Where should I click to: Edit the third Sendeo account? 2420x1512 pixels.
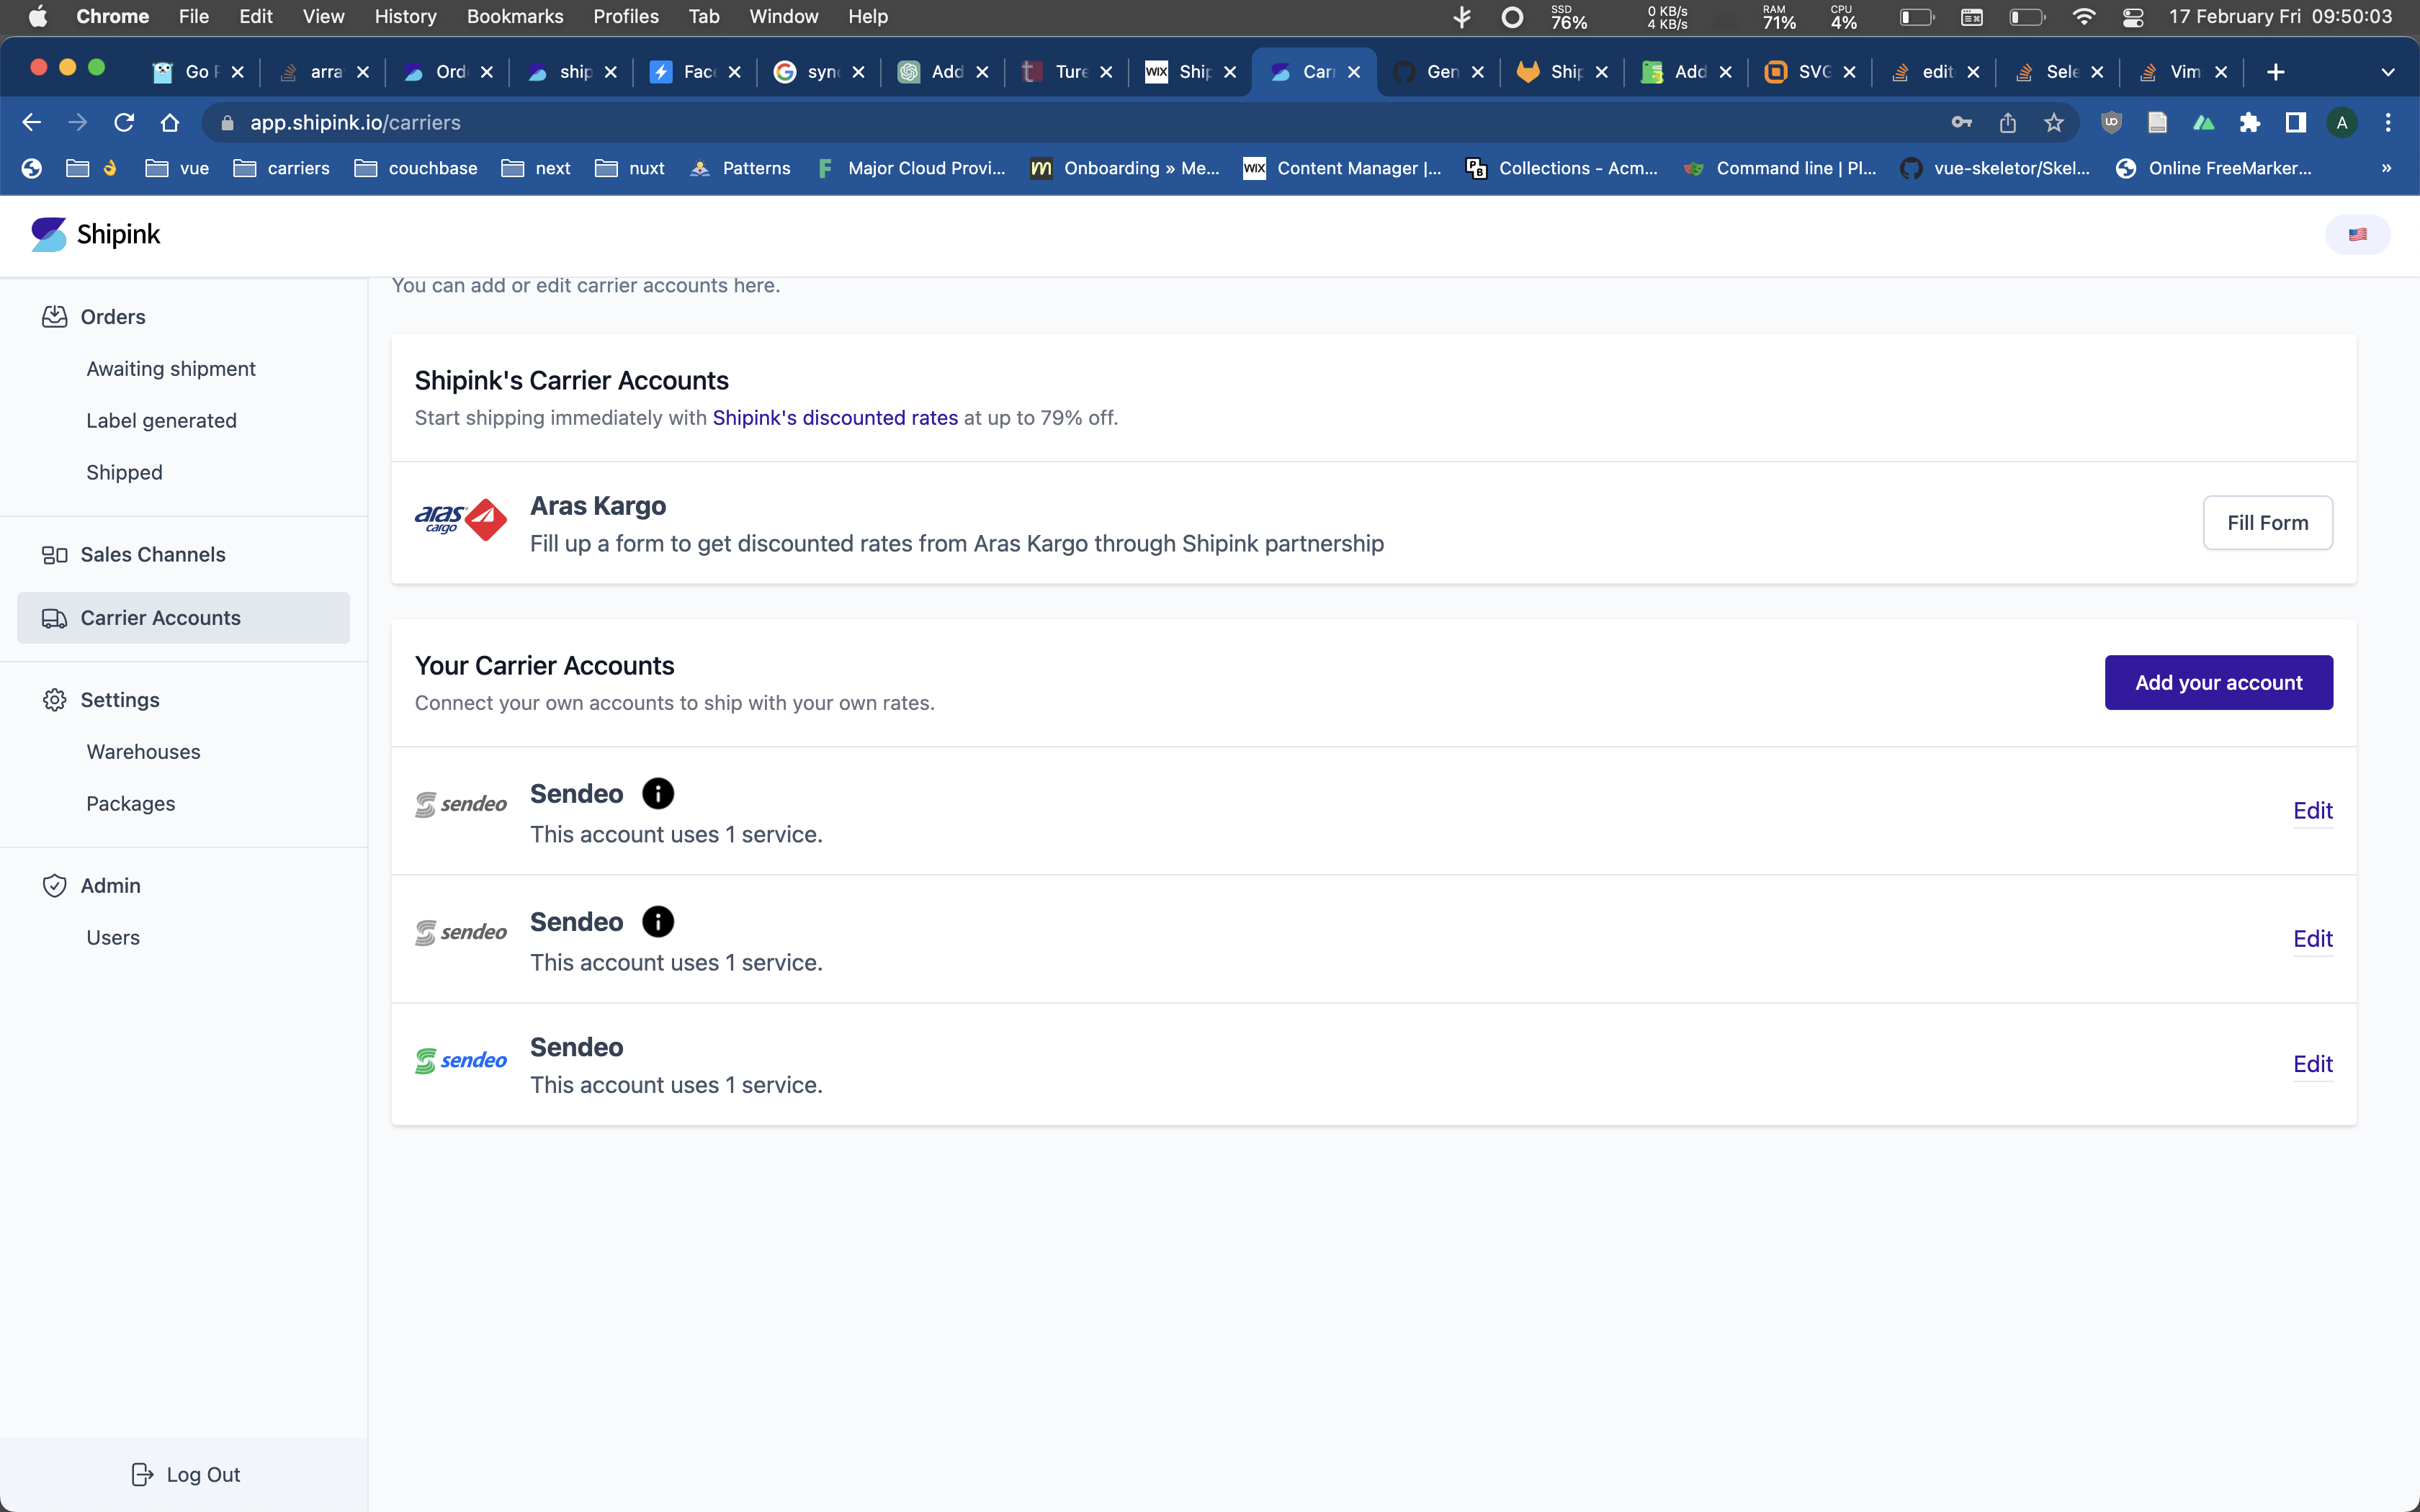2311,1064
